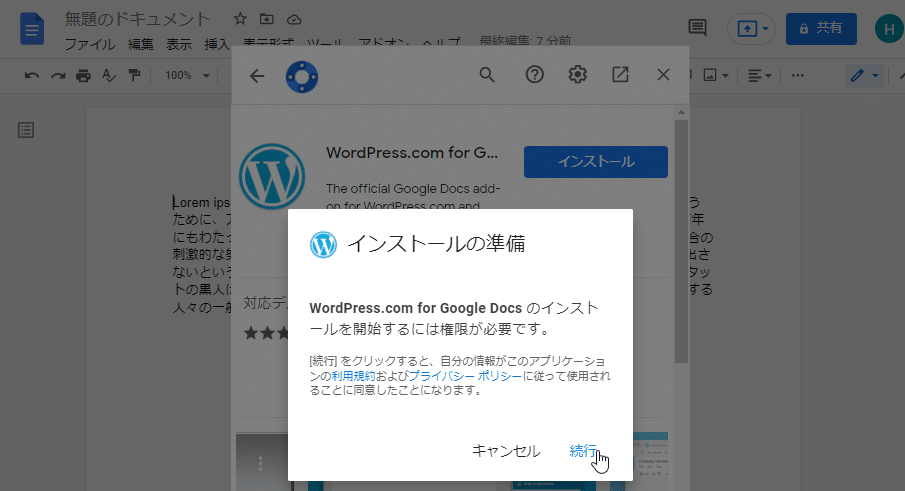Screen dimensions: 905x491
Task: Click the add-on panel vertical scrollbar
Action: point(680,240)
